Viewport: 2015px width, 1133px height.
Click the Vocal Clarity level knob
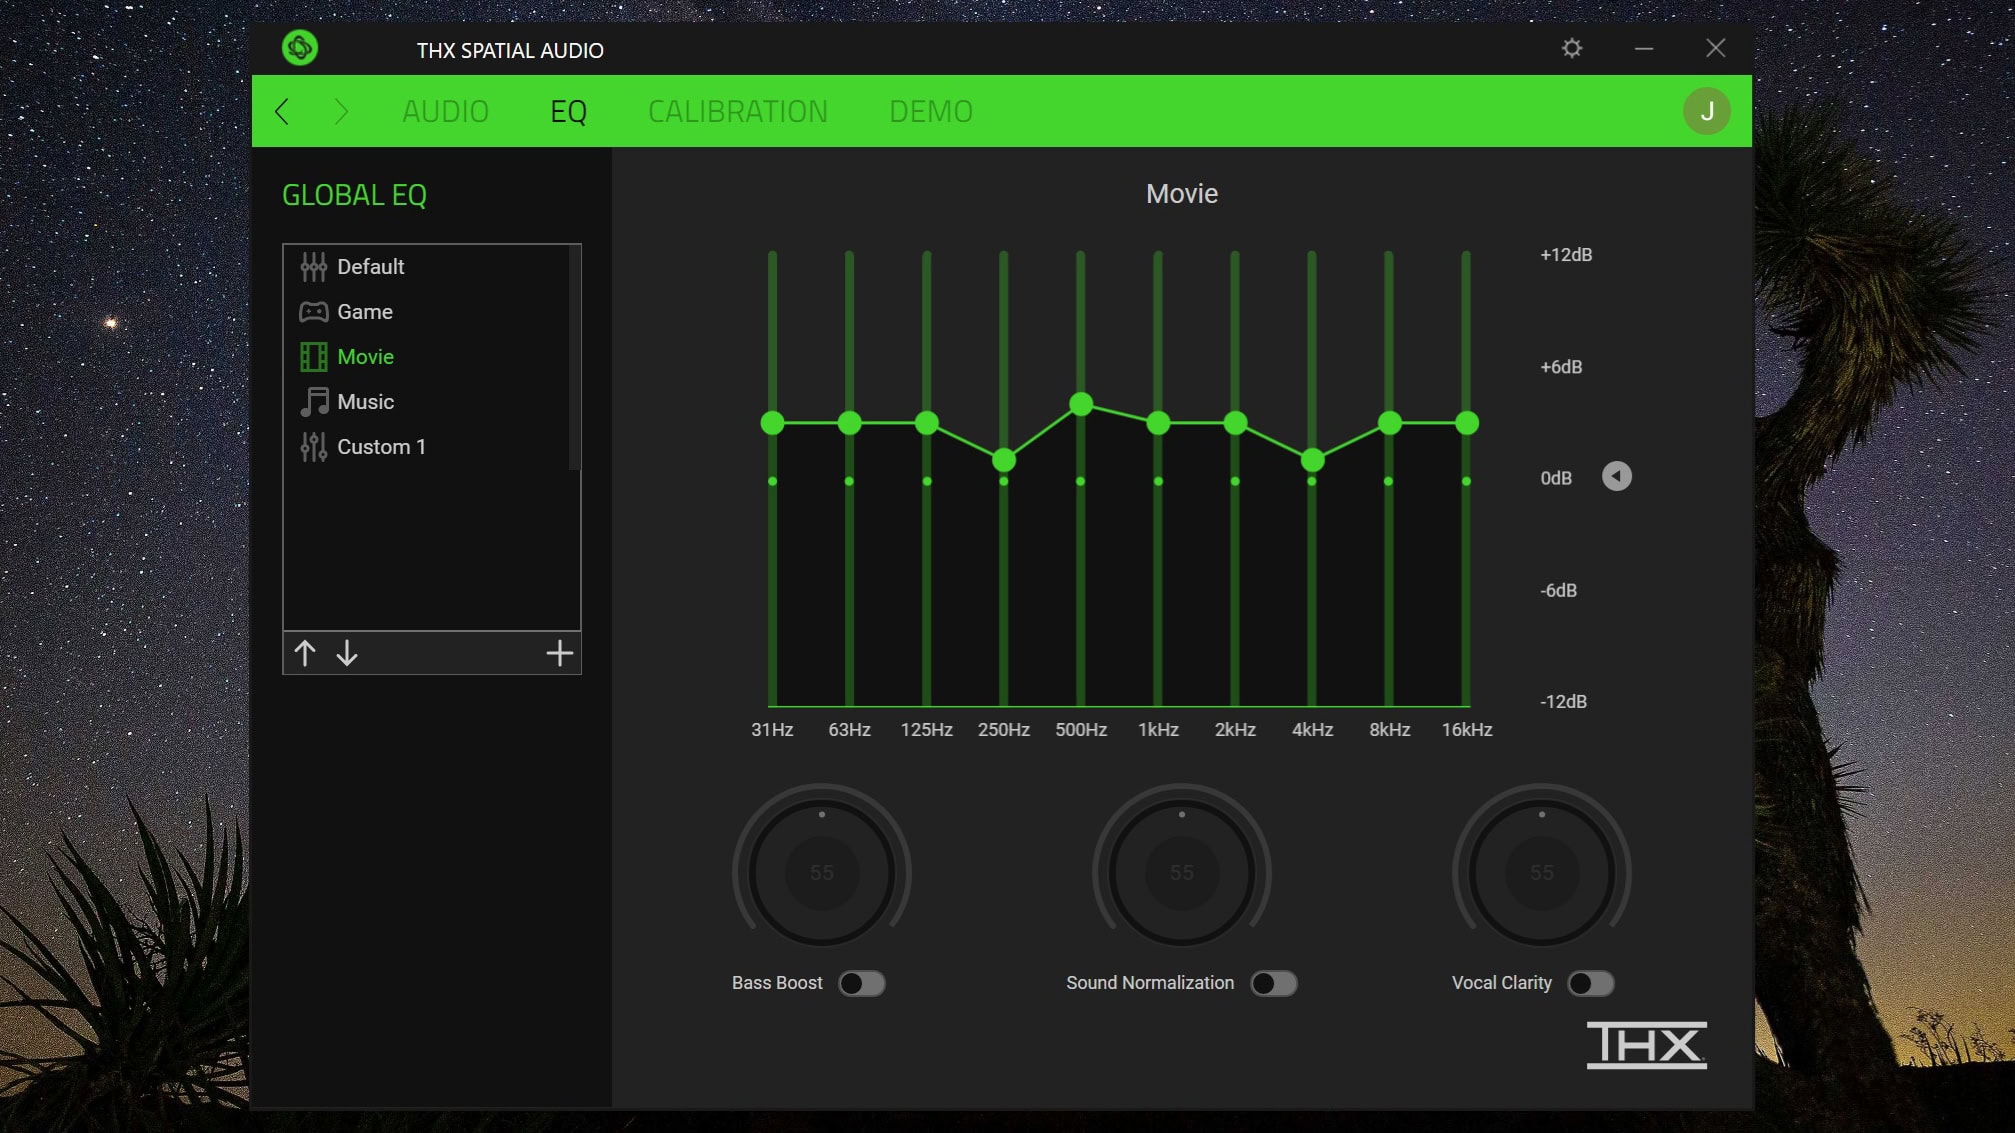1542,872
